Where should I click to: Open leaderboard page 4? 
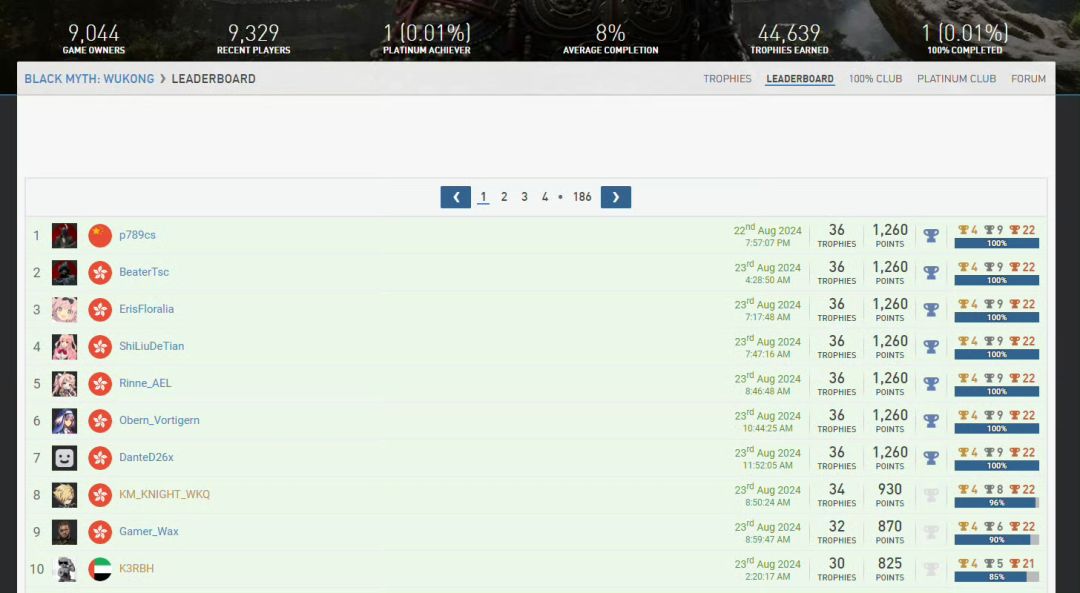point(545,197)
